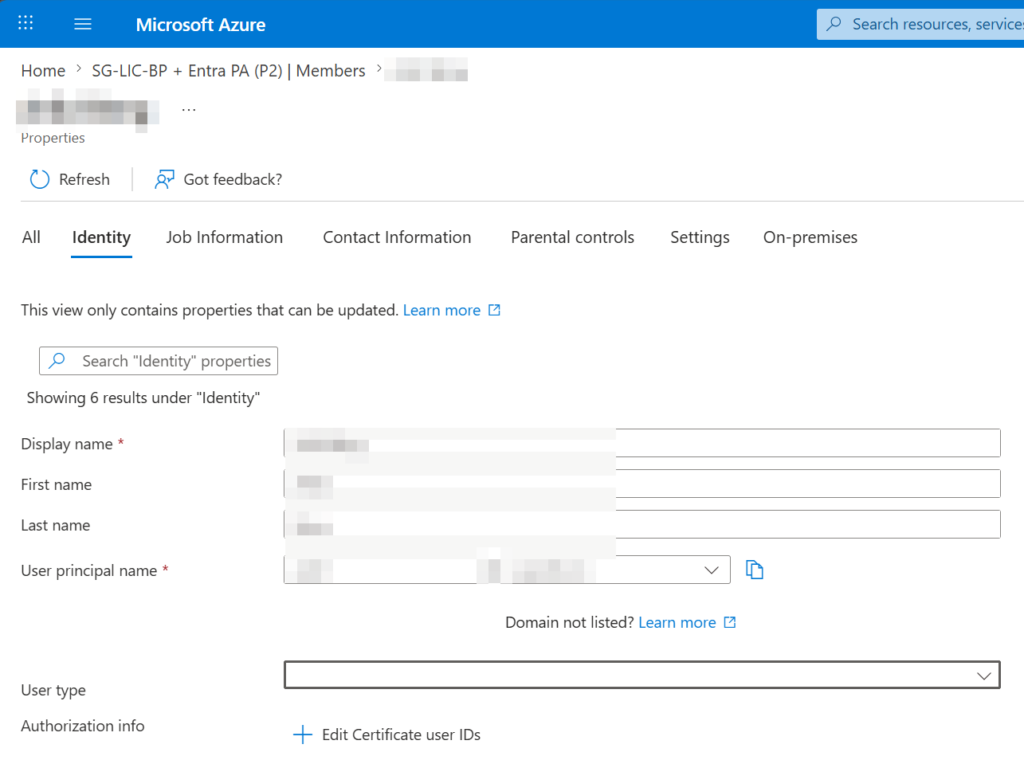This screenshot has width=1024, height=760.
Task: Click the User type label
Action: click(53, 690)
